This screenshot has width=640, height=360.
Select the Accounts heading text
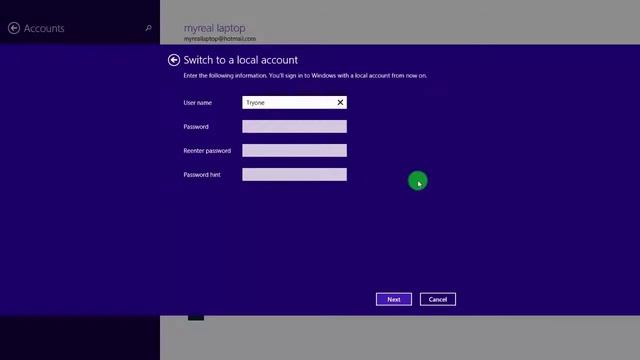[x=44, y=28]
